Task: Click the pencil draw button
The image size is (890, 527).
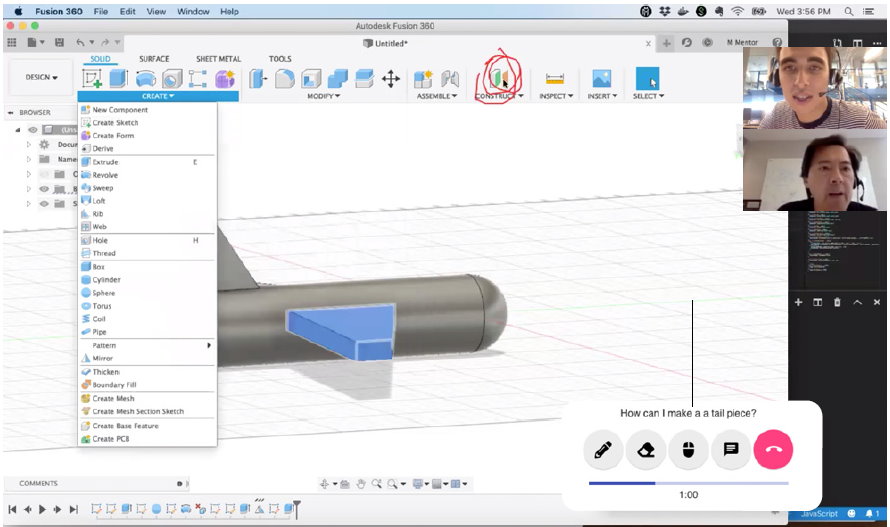Action: click(603, 450)
